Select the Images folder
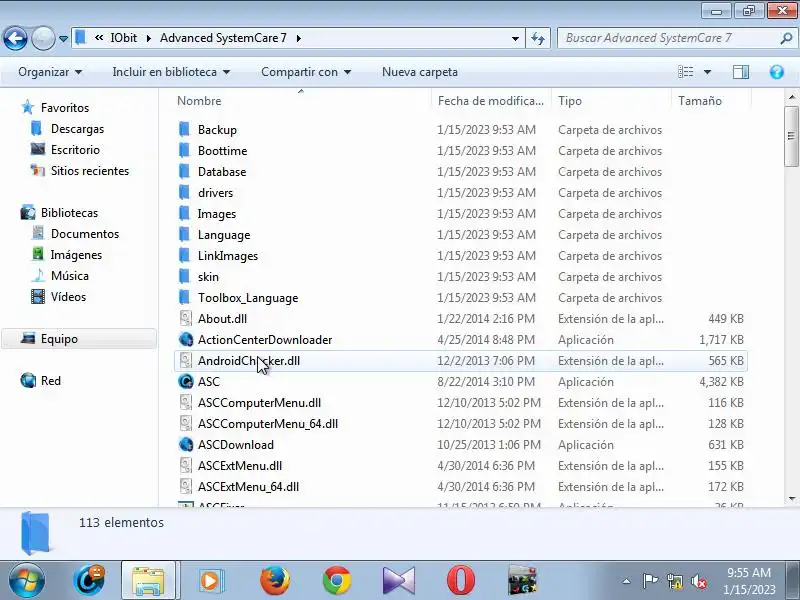Image resolution: width=800 pixels, height=600 pixels. tap(217, 214)
